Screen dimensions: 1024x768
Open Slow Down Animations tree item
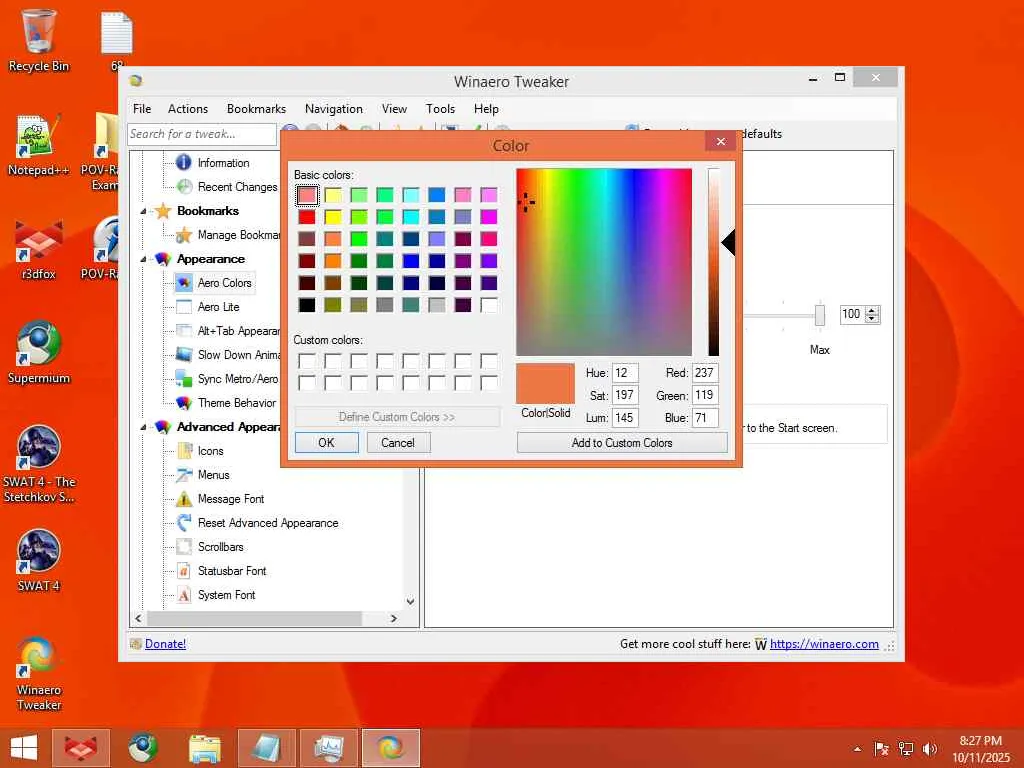point(238,355)
